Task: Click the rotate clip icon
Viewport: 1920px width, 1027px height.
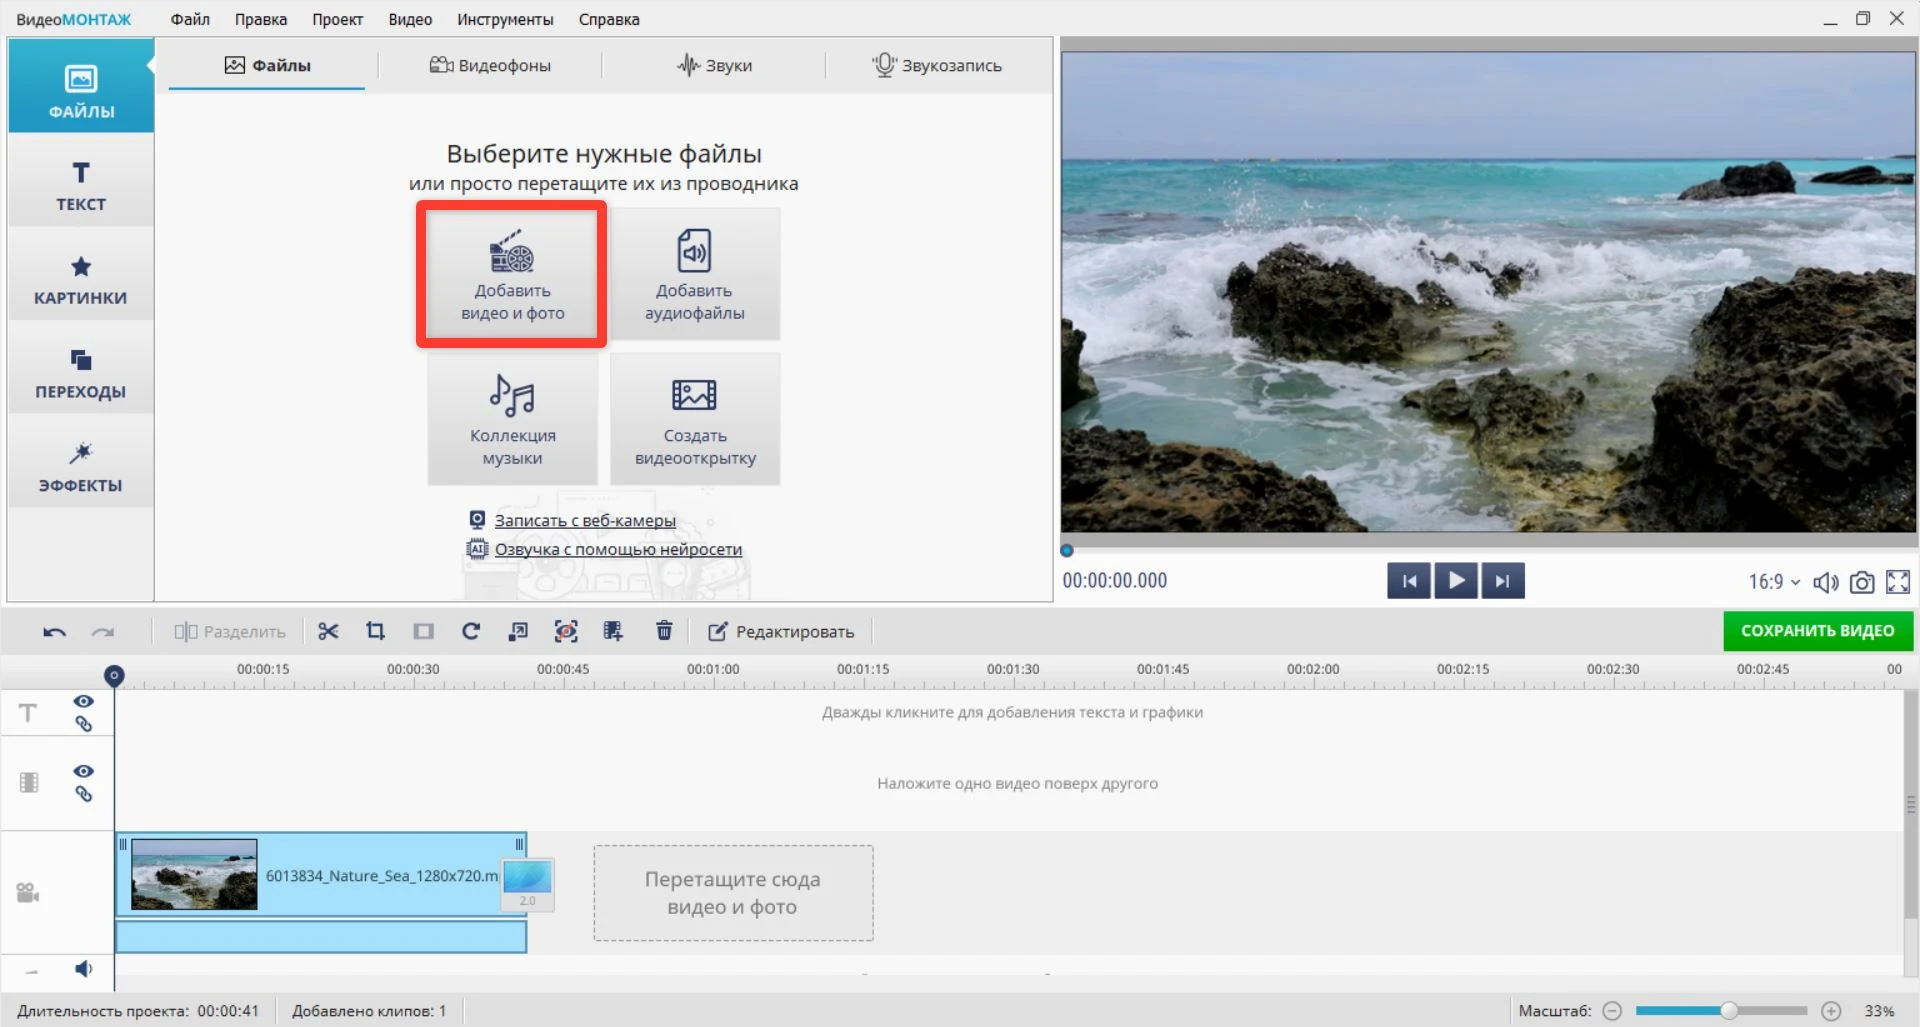Action: coord(470,631)
